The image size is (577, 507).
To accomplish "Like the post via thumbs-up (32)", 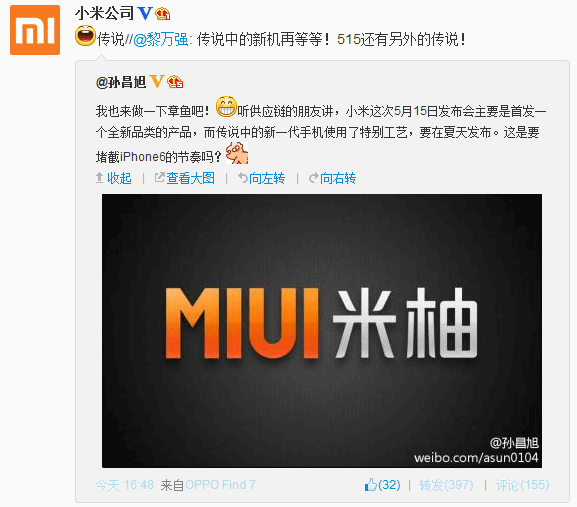I will [x=382, y=485].
